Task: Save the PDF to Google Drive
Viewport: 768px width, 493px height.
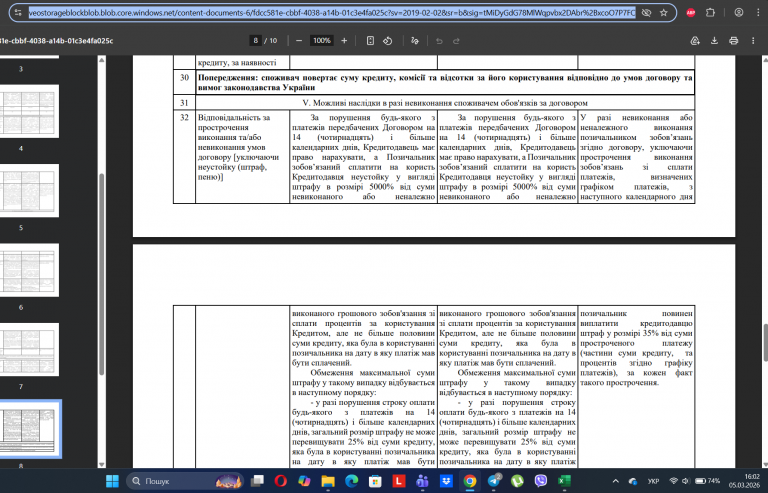Action: coord(695,41)
